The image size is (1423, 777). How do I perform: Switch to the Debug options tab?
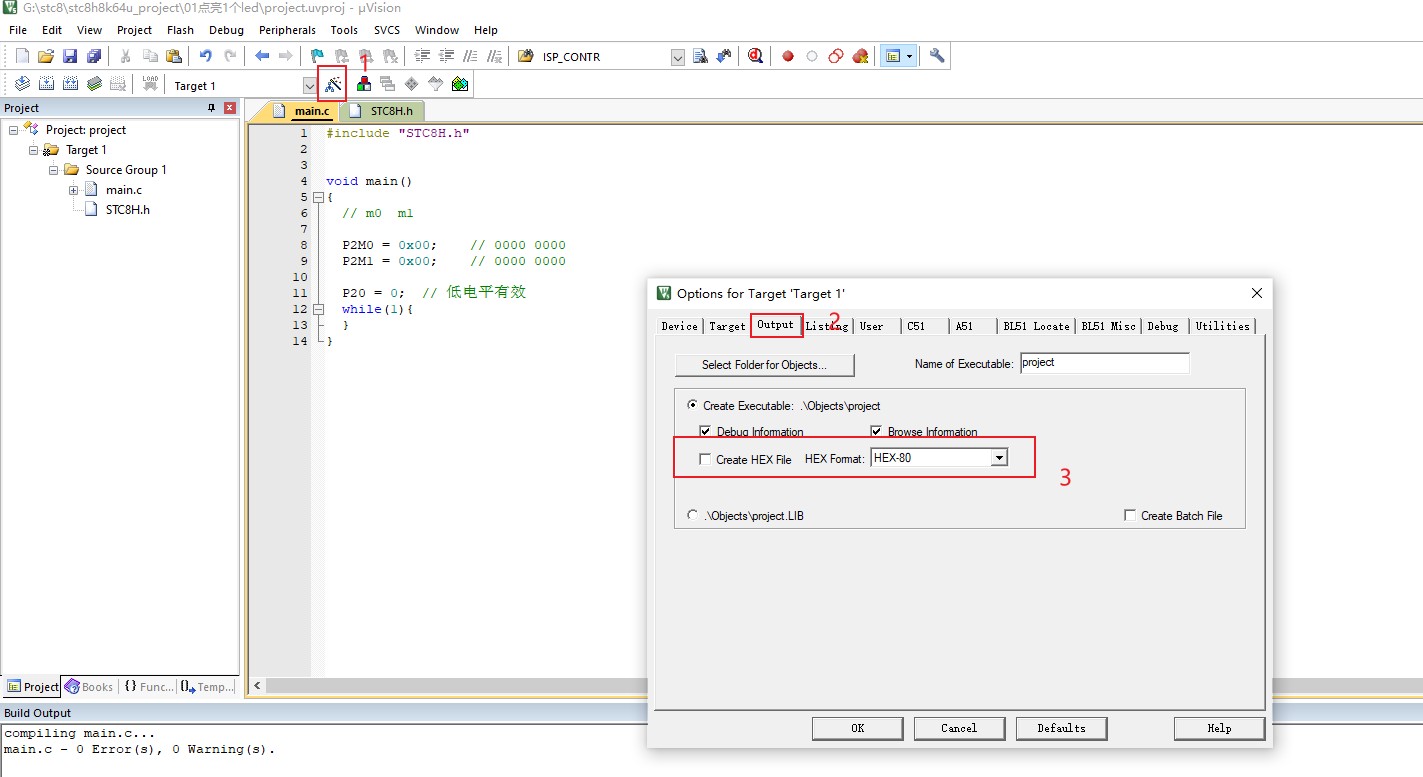[1163, 326]
